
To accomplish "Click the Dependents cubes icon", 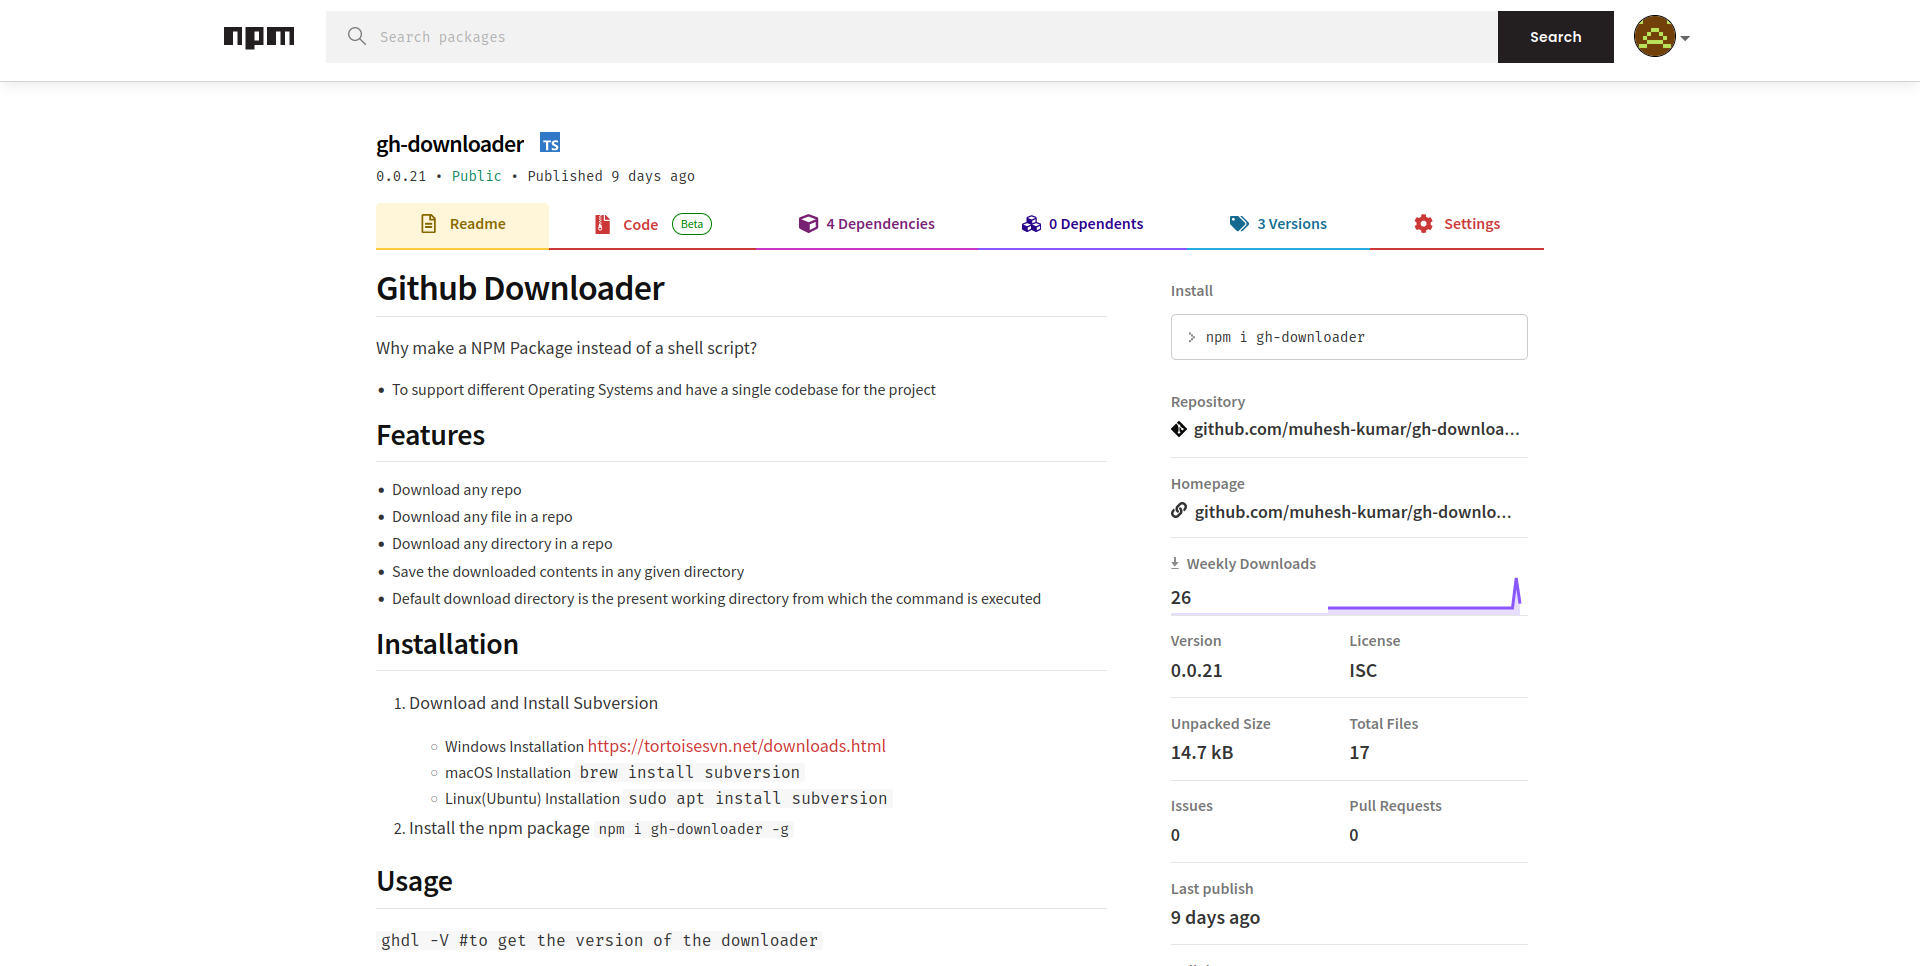I will click(1031, 224).
